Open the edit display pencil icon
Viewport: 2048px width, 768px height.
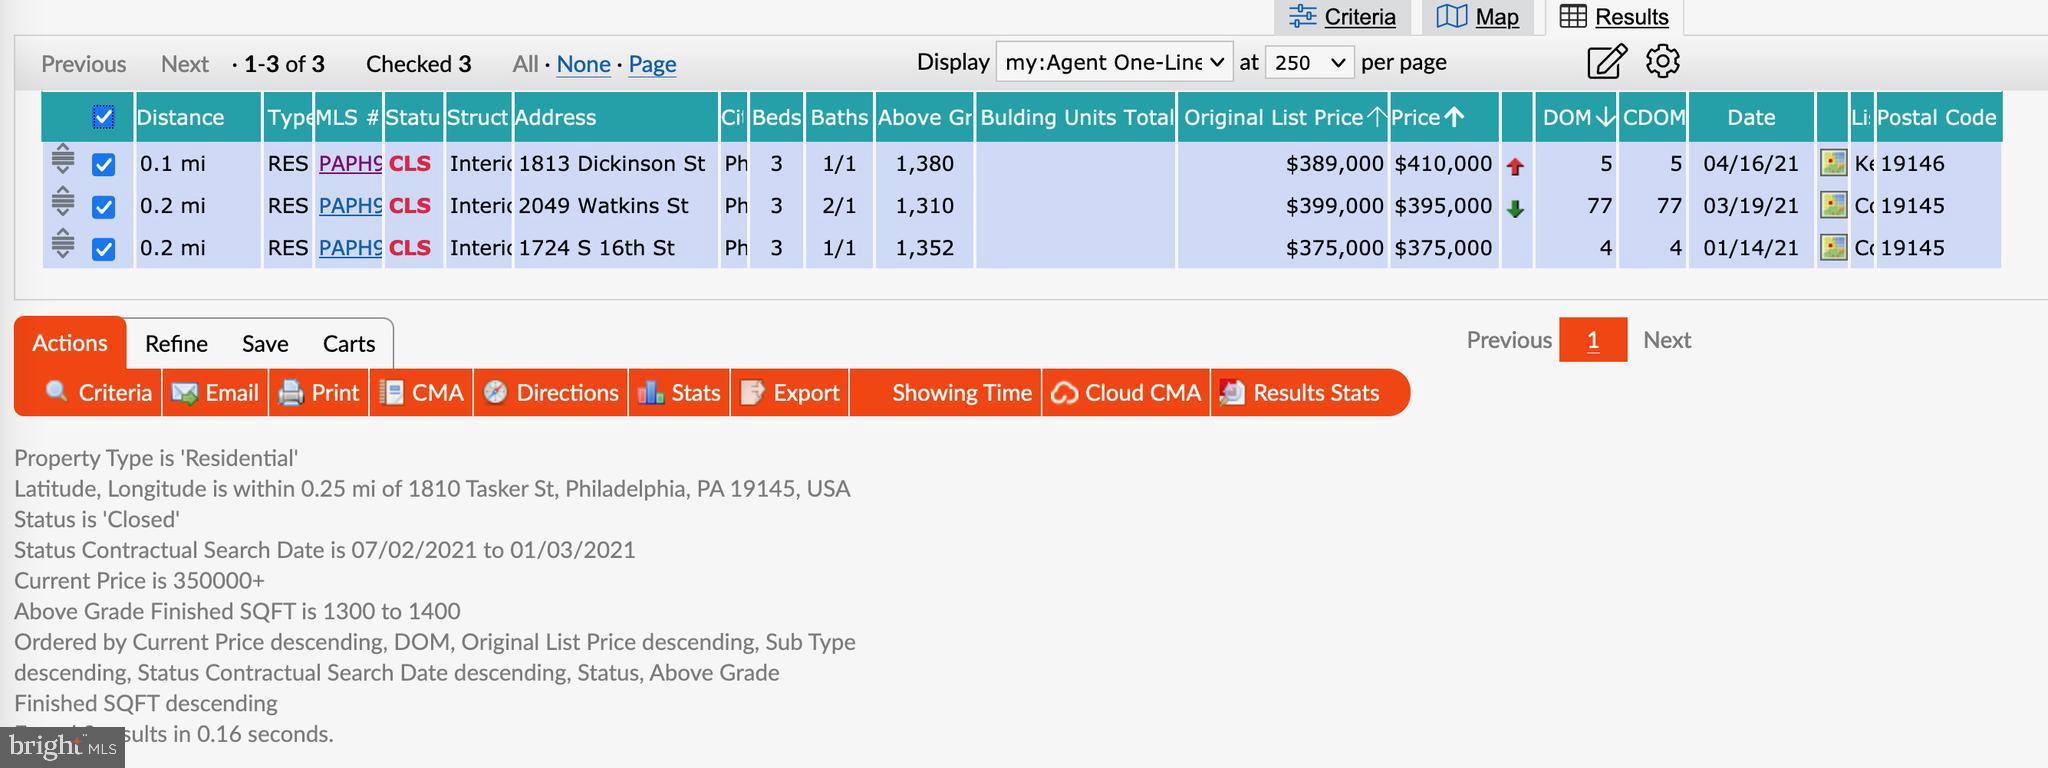pyautogui.click(x=1606, y=62)
